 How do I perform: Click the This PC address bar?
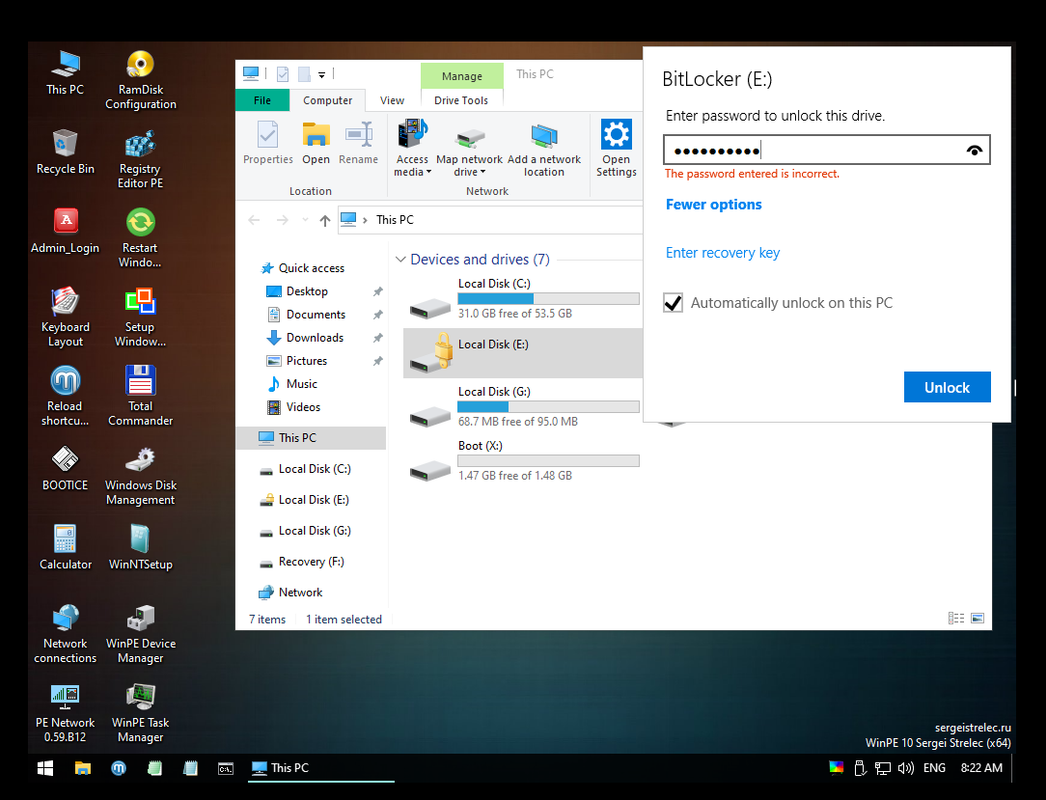(x=490, y=220)
